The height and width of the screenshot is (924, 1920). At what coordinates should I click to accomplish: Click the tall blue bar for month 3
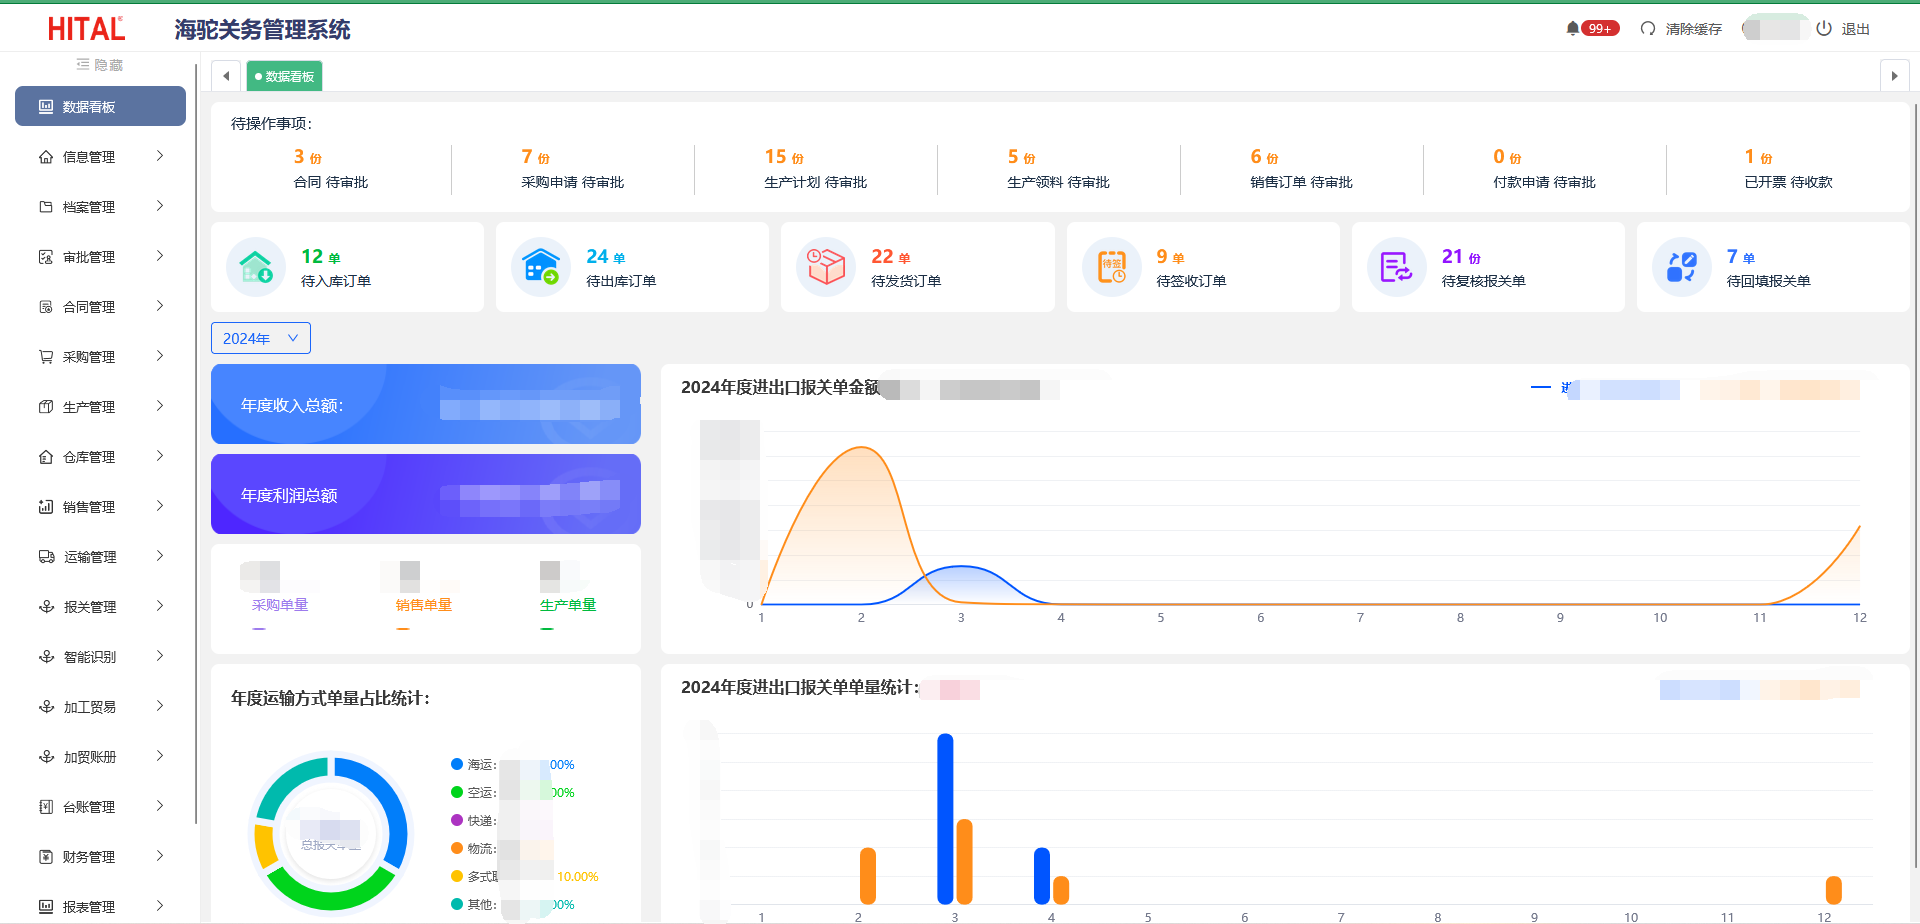[x=945, y=819]
